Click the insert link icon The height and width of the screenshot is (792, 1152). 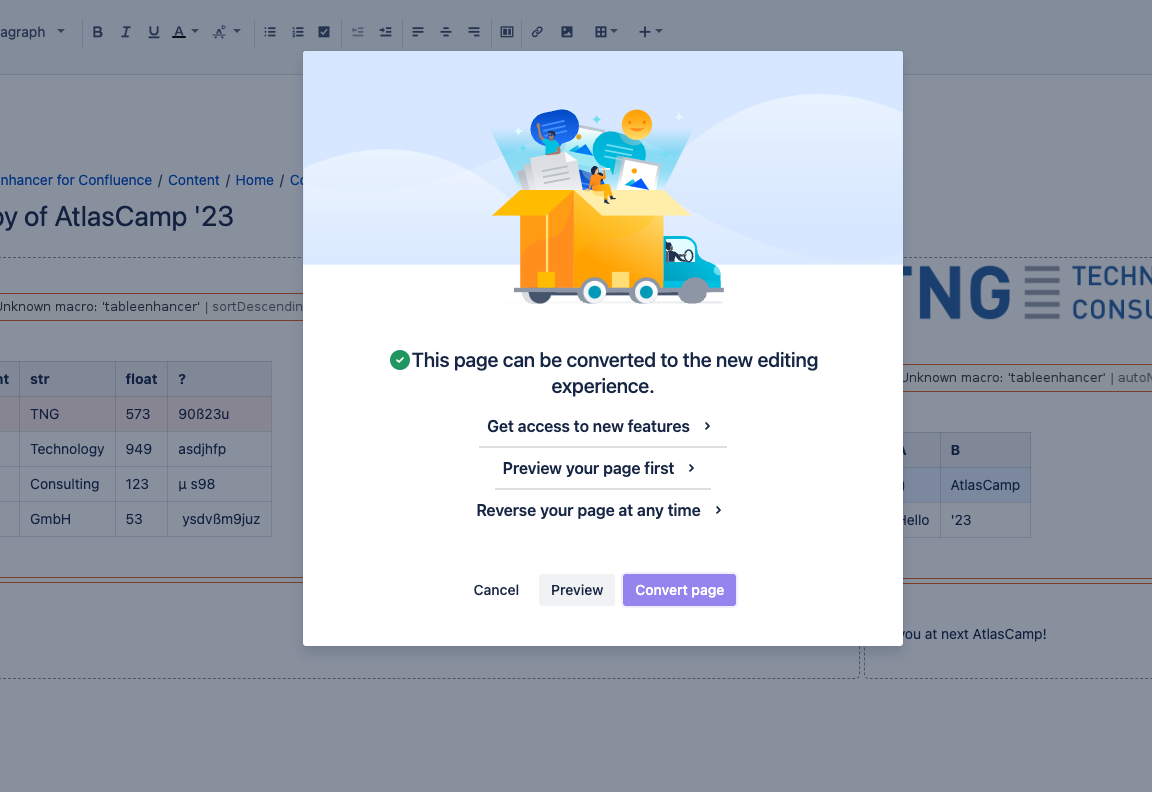[537, 32]
